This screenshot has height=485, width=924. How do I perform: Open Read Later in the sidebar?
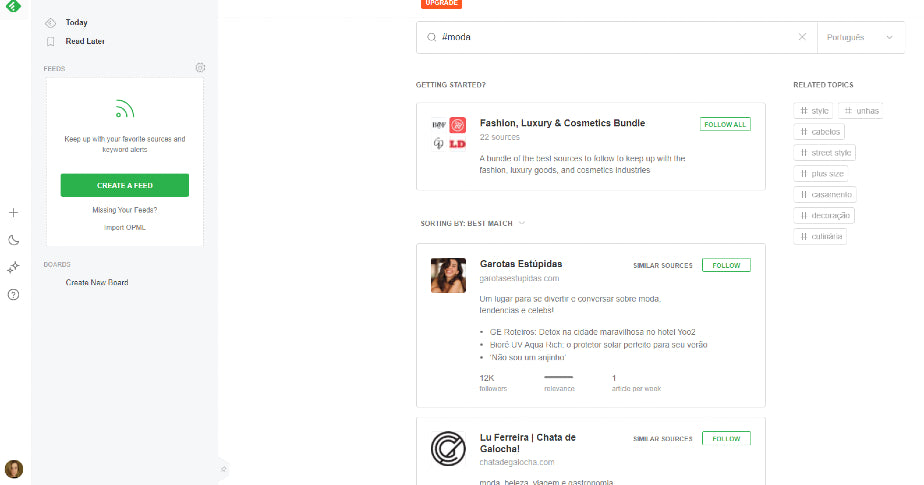[x=85, y=41]
